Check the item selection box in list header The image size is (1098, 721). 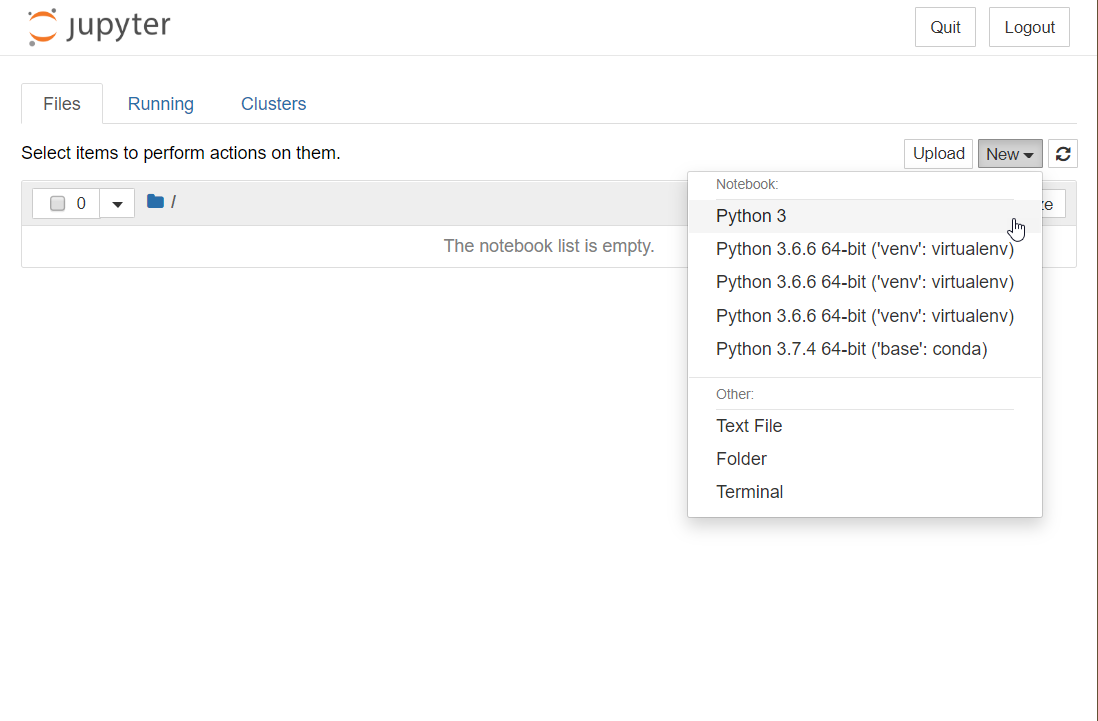click(x=57, y=202)
